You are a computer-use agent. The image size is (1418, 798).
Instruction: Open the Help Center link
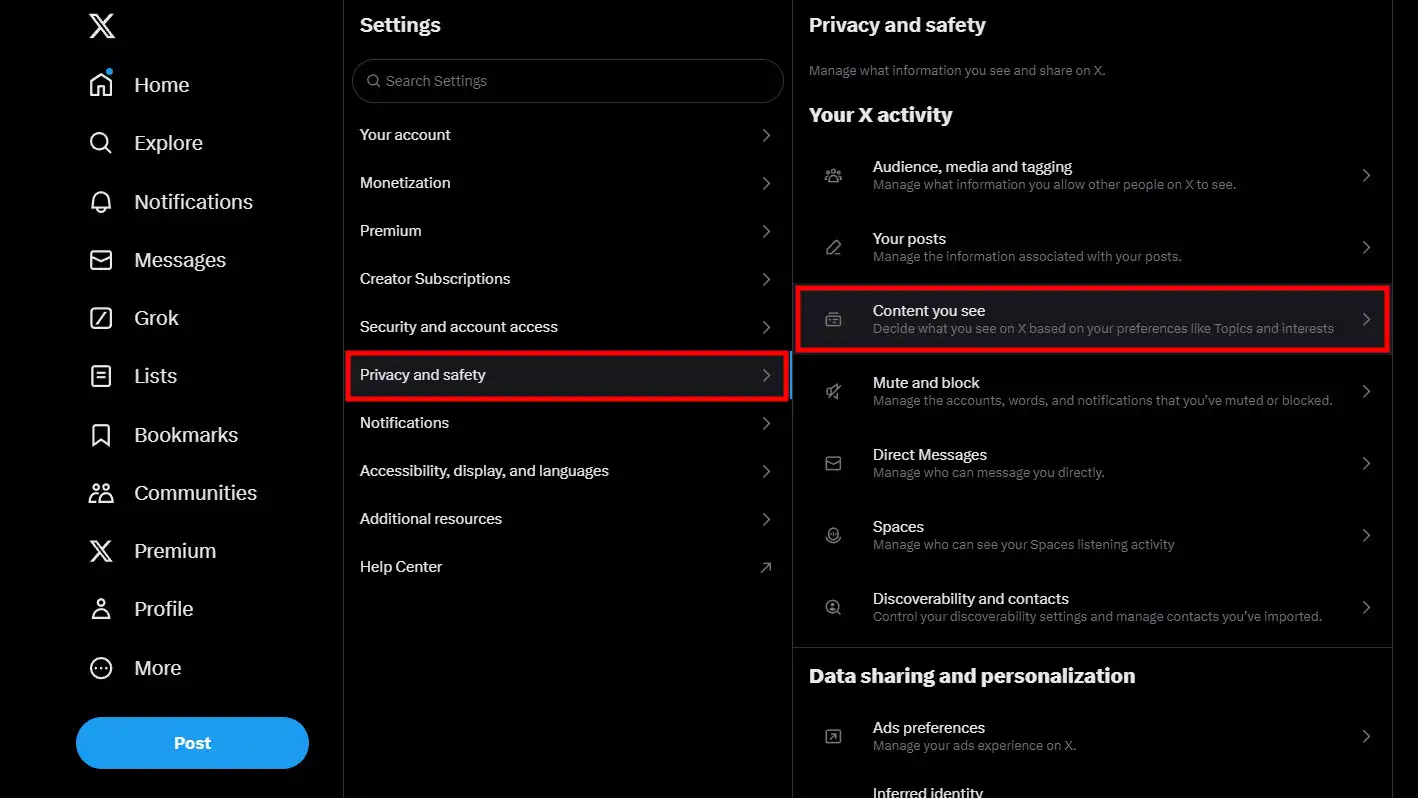[x=566, y=566]
